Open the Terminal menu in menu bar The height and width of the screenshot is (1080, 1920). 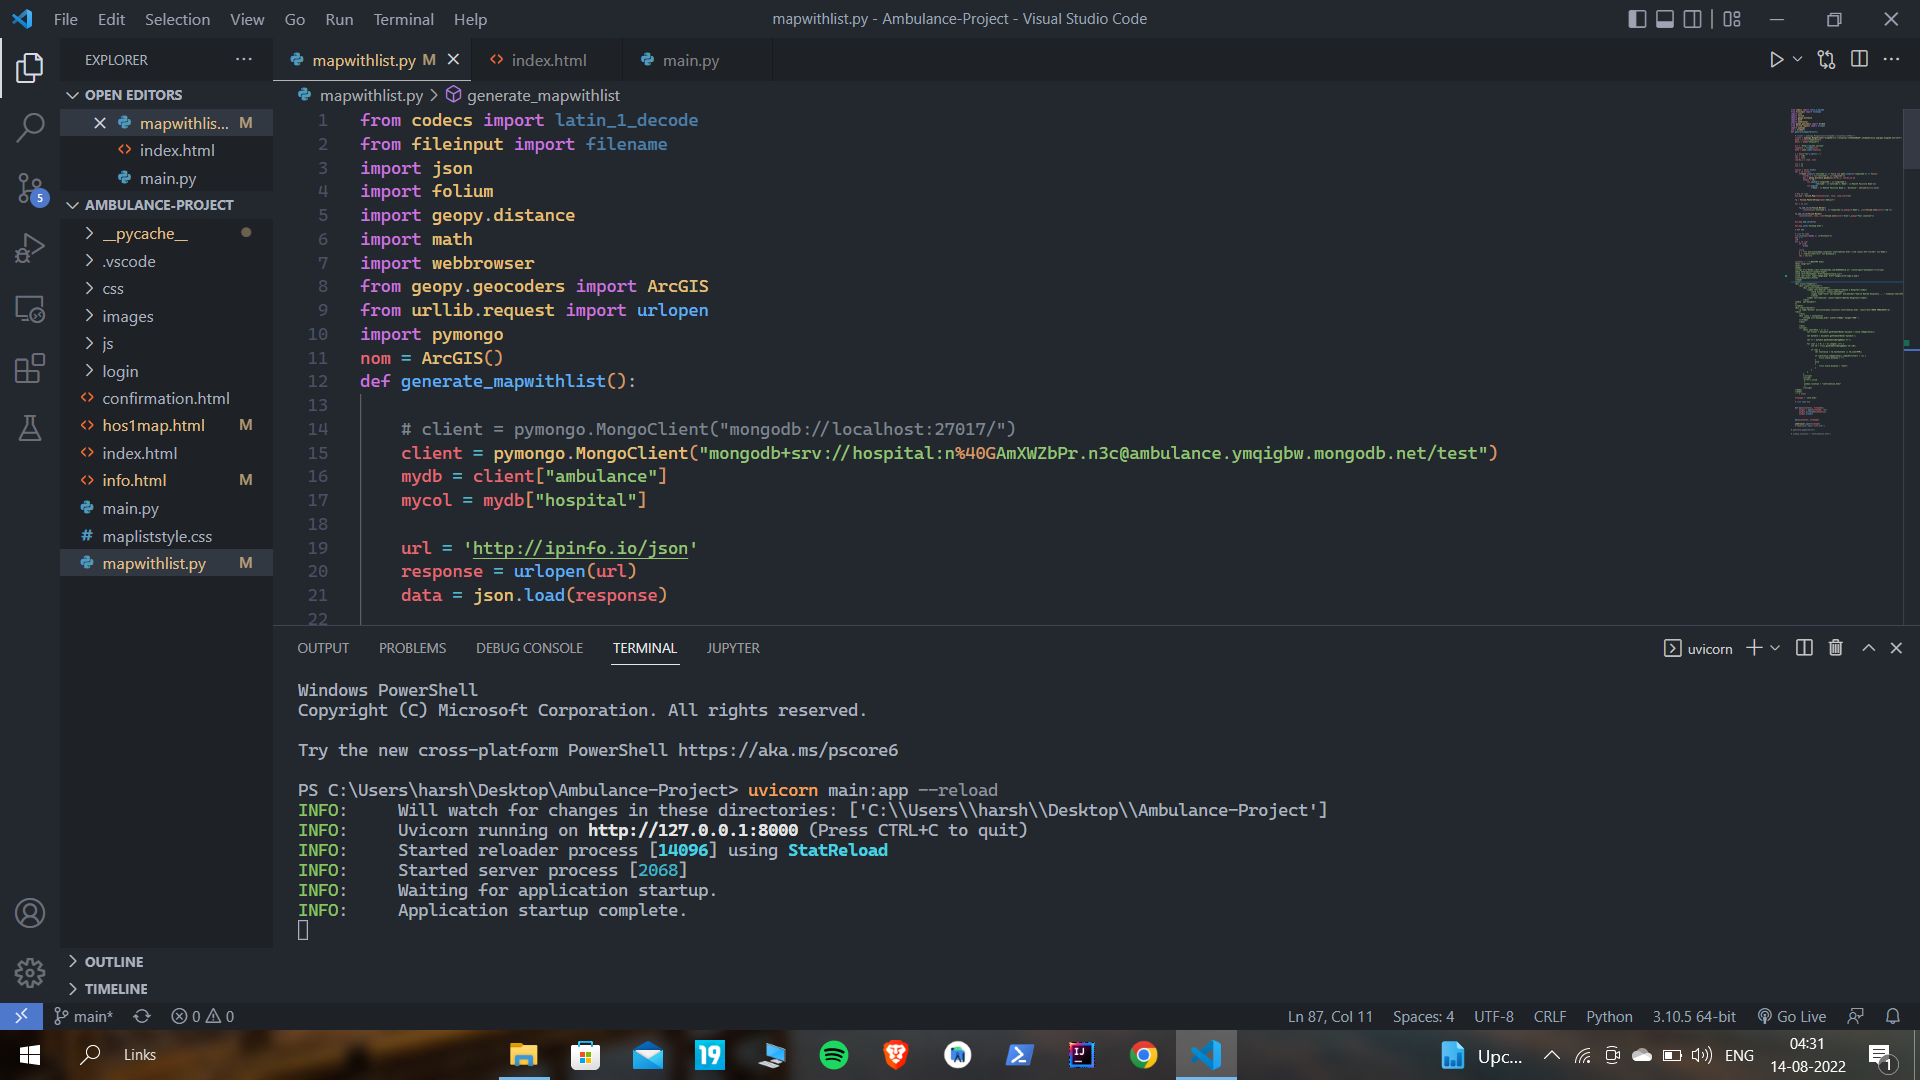[403, 19]
